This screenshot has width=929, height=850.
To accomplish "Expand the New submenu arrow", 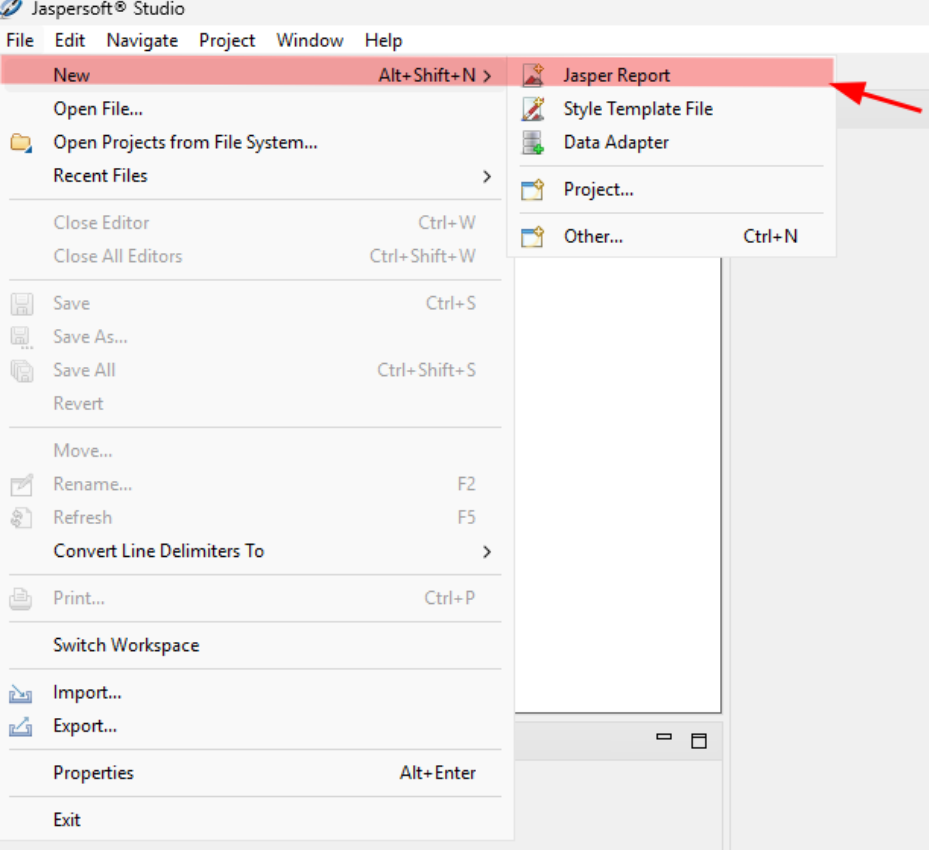I will pos(487,75).
